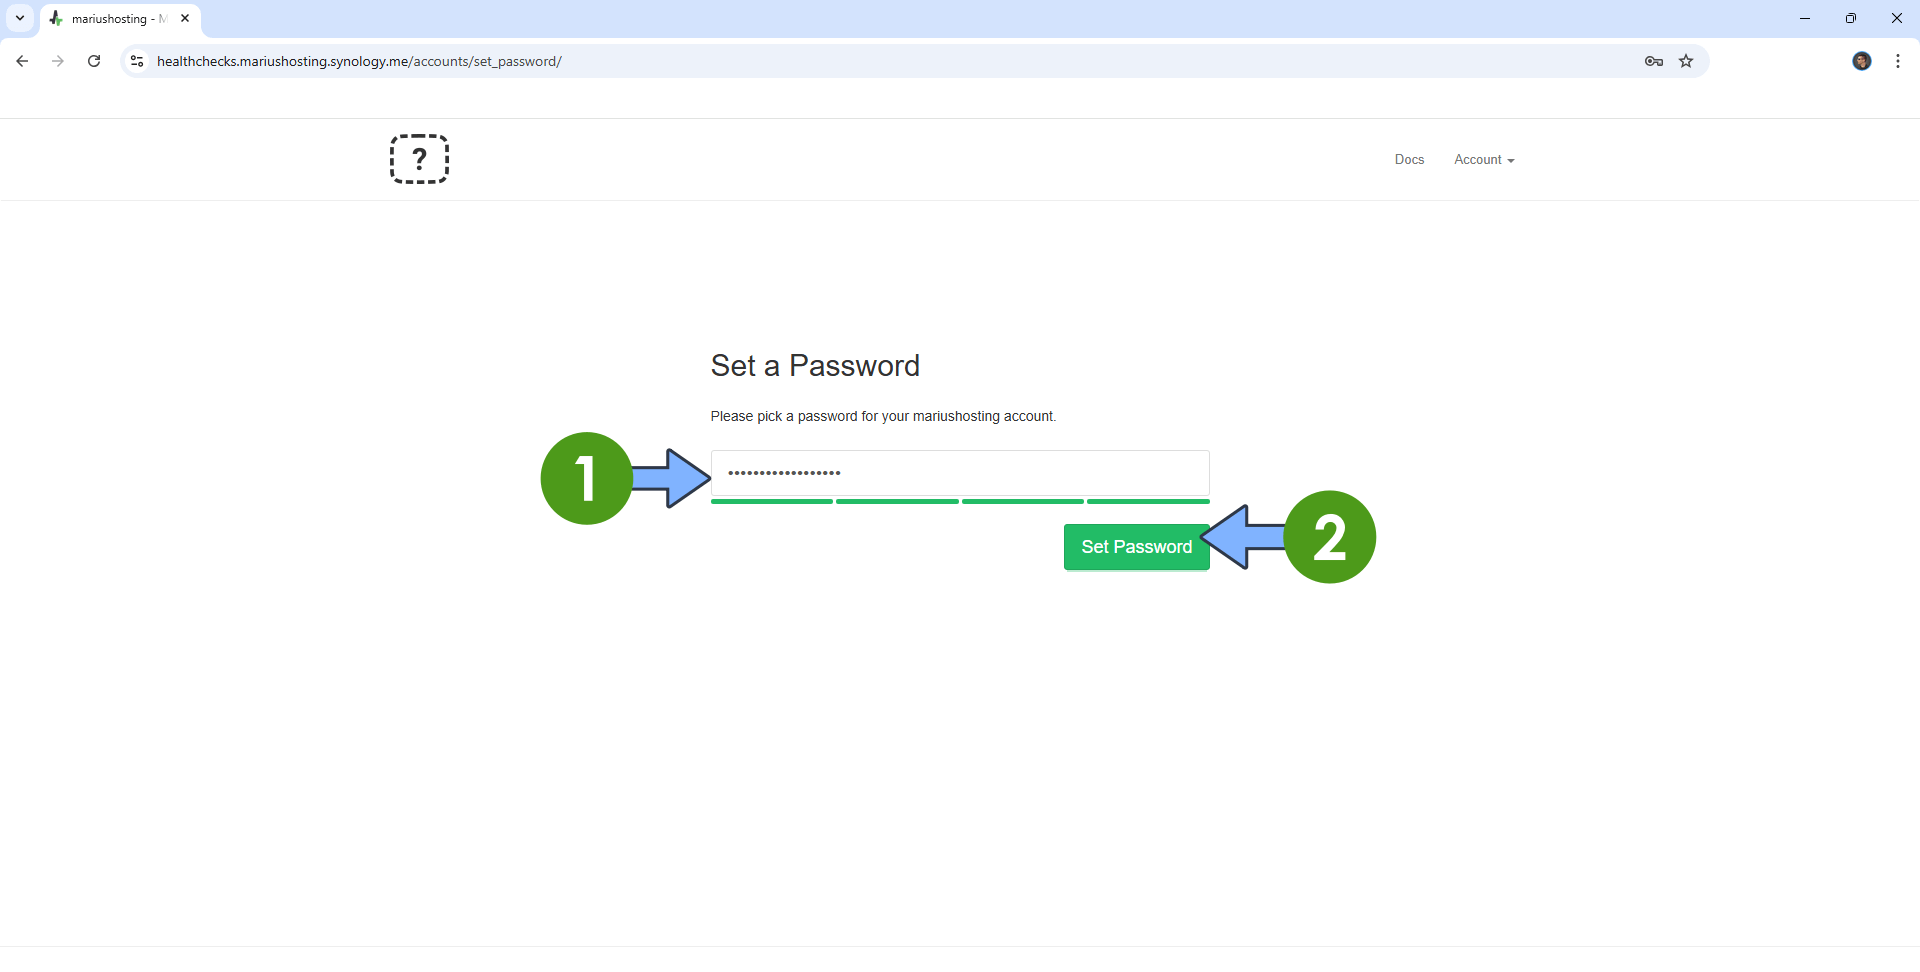The image size is (1920, 972).
Task: Open the Chrome three-dot menu
Action: (1898, 61)
